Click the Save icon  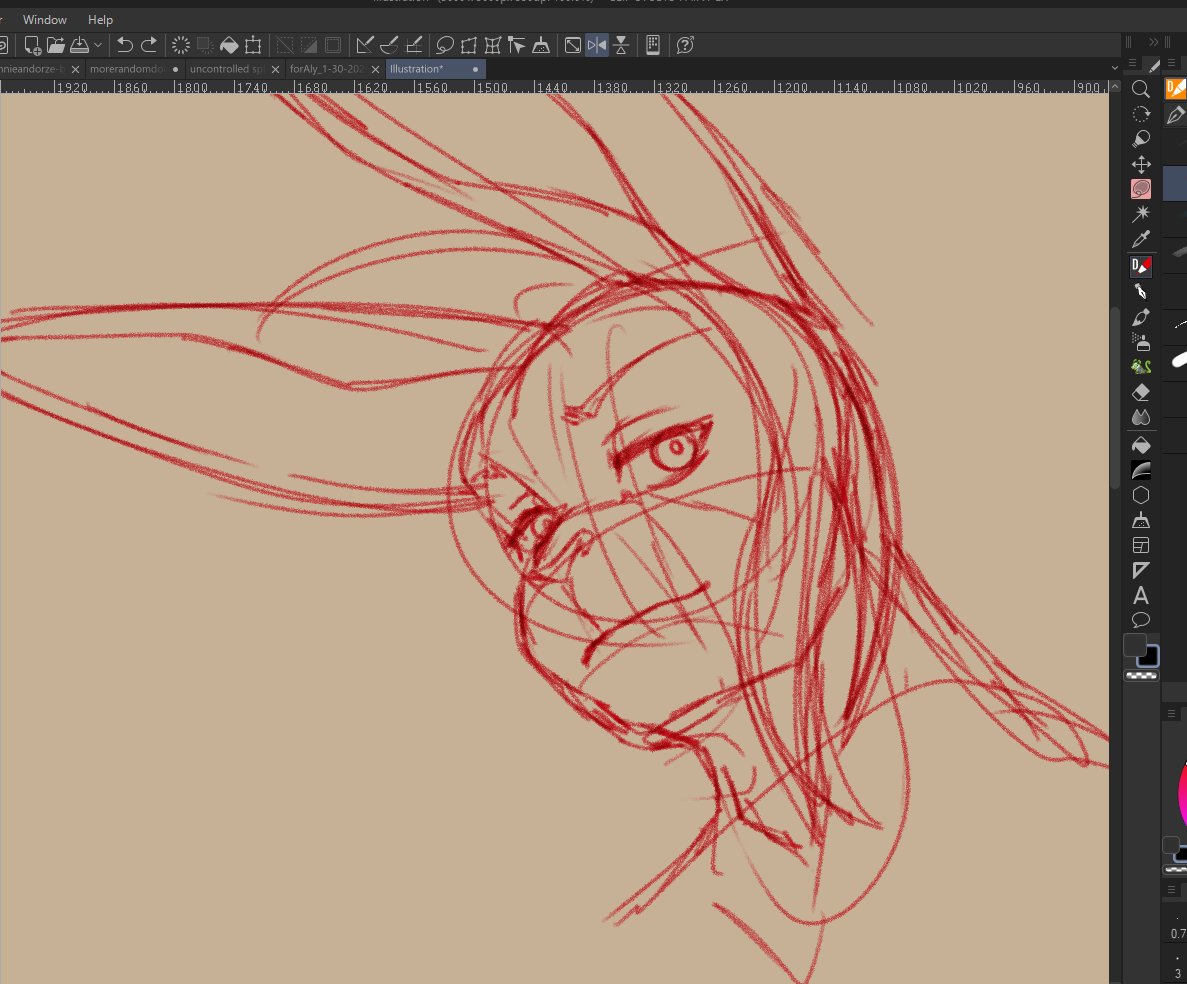[x=79, y=45]
